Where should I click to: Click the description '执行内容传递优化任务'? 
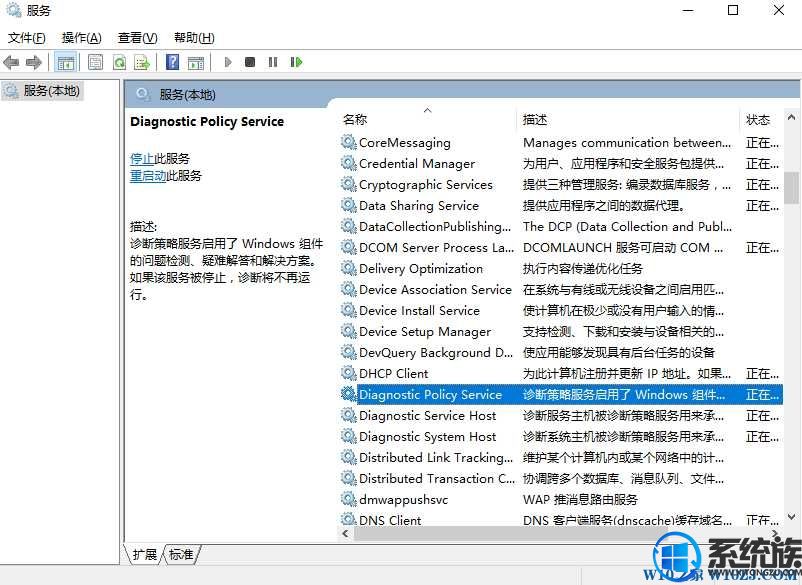point(583,268)
